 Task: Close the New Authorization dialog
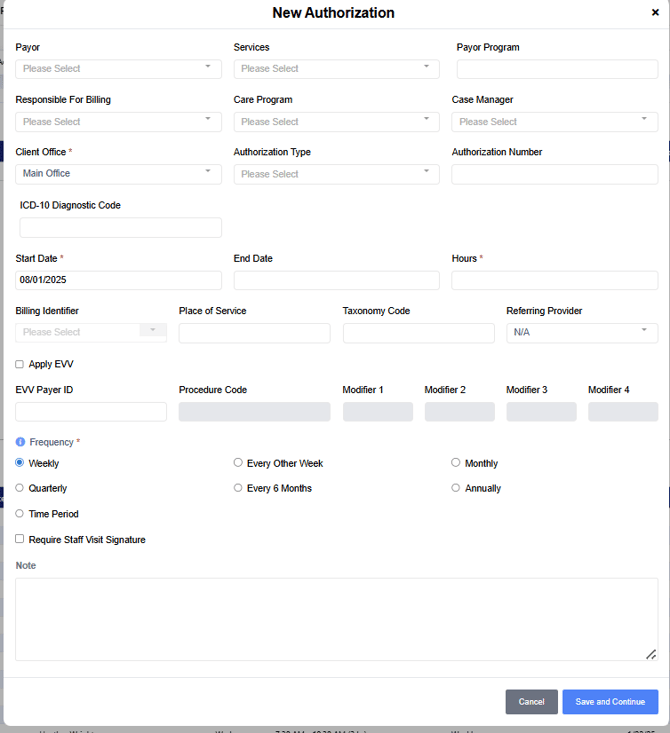[655, 13]
